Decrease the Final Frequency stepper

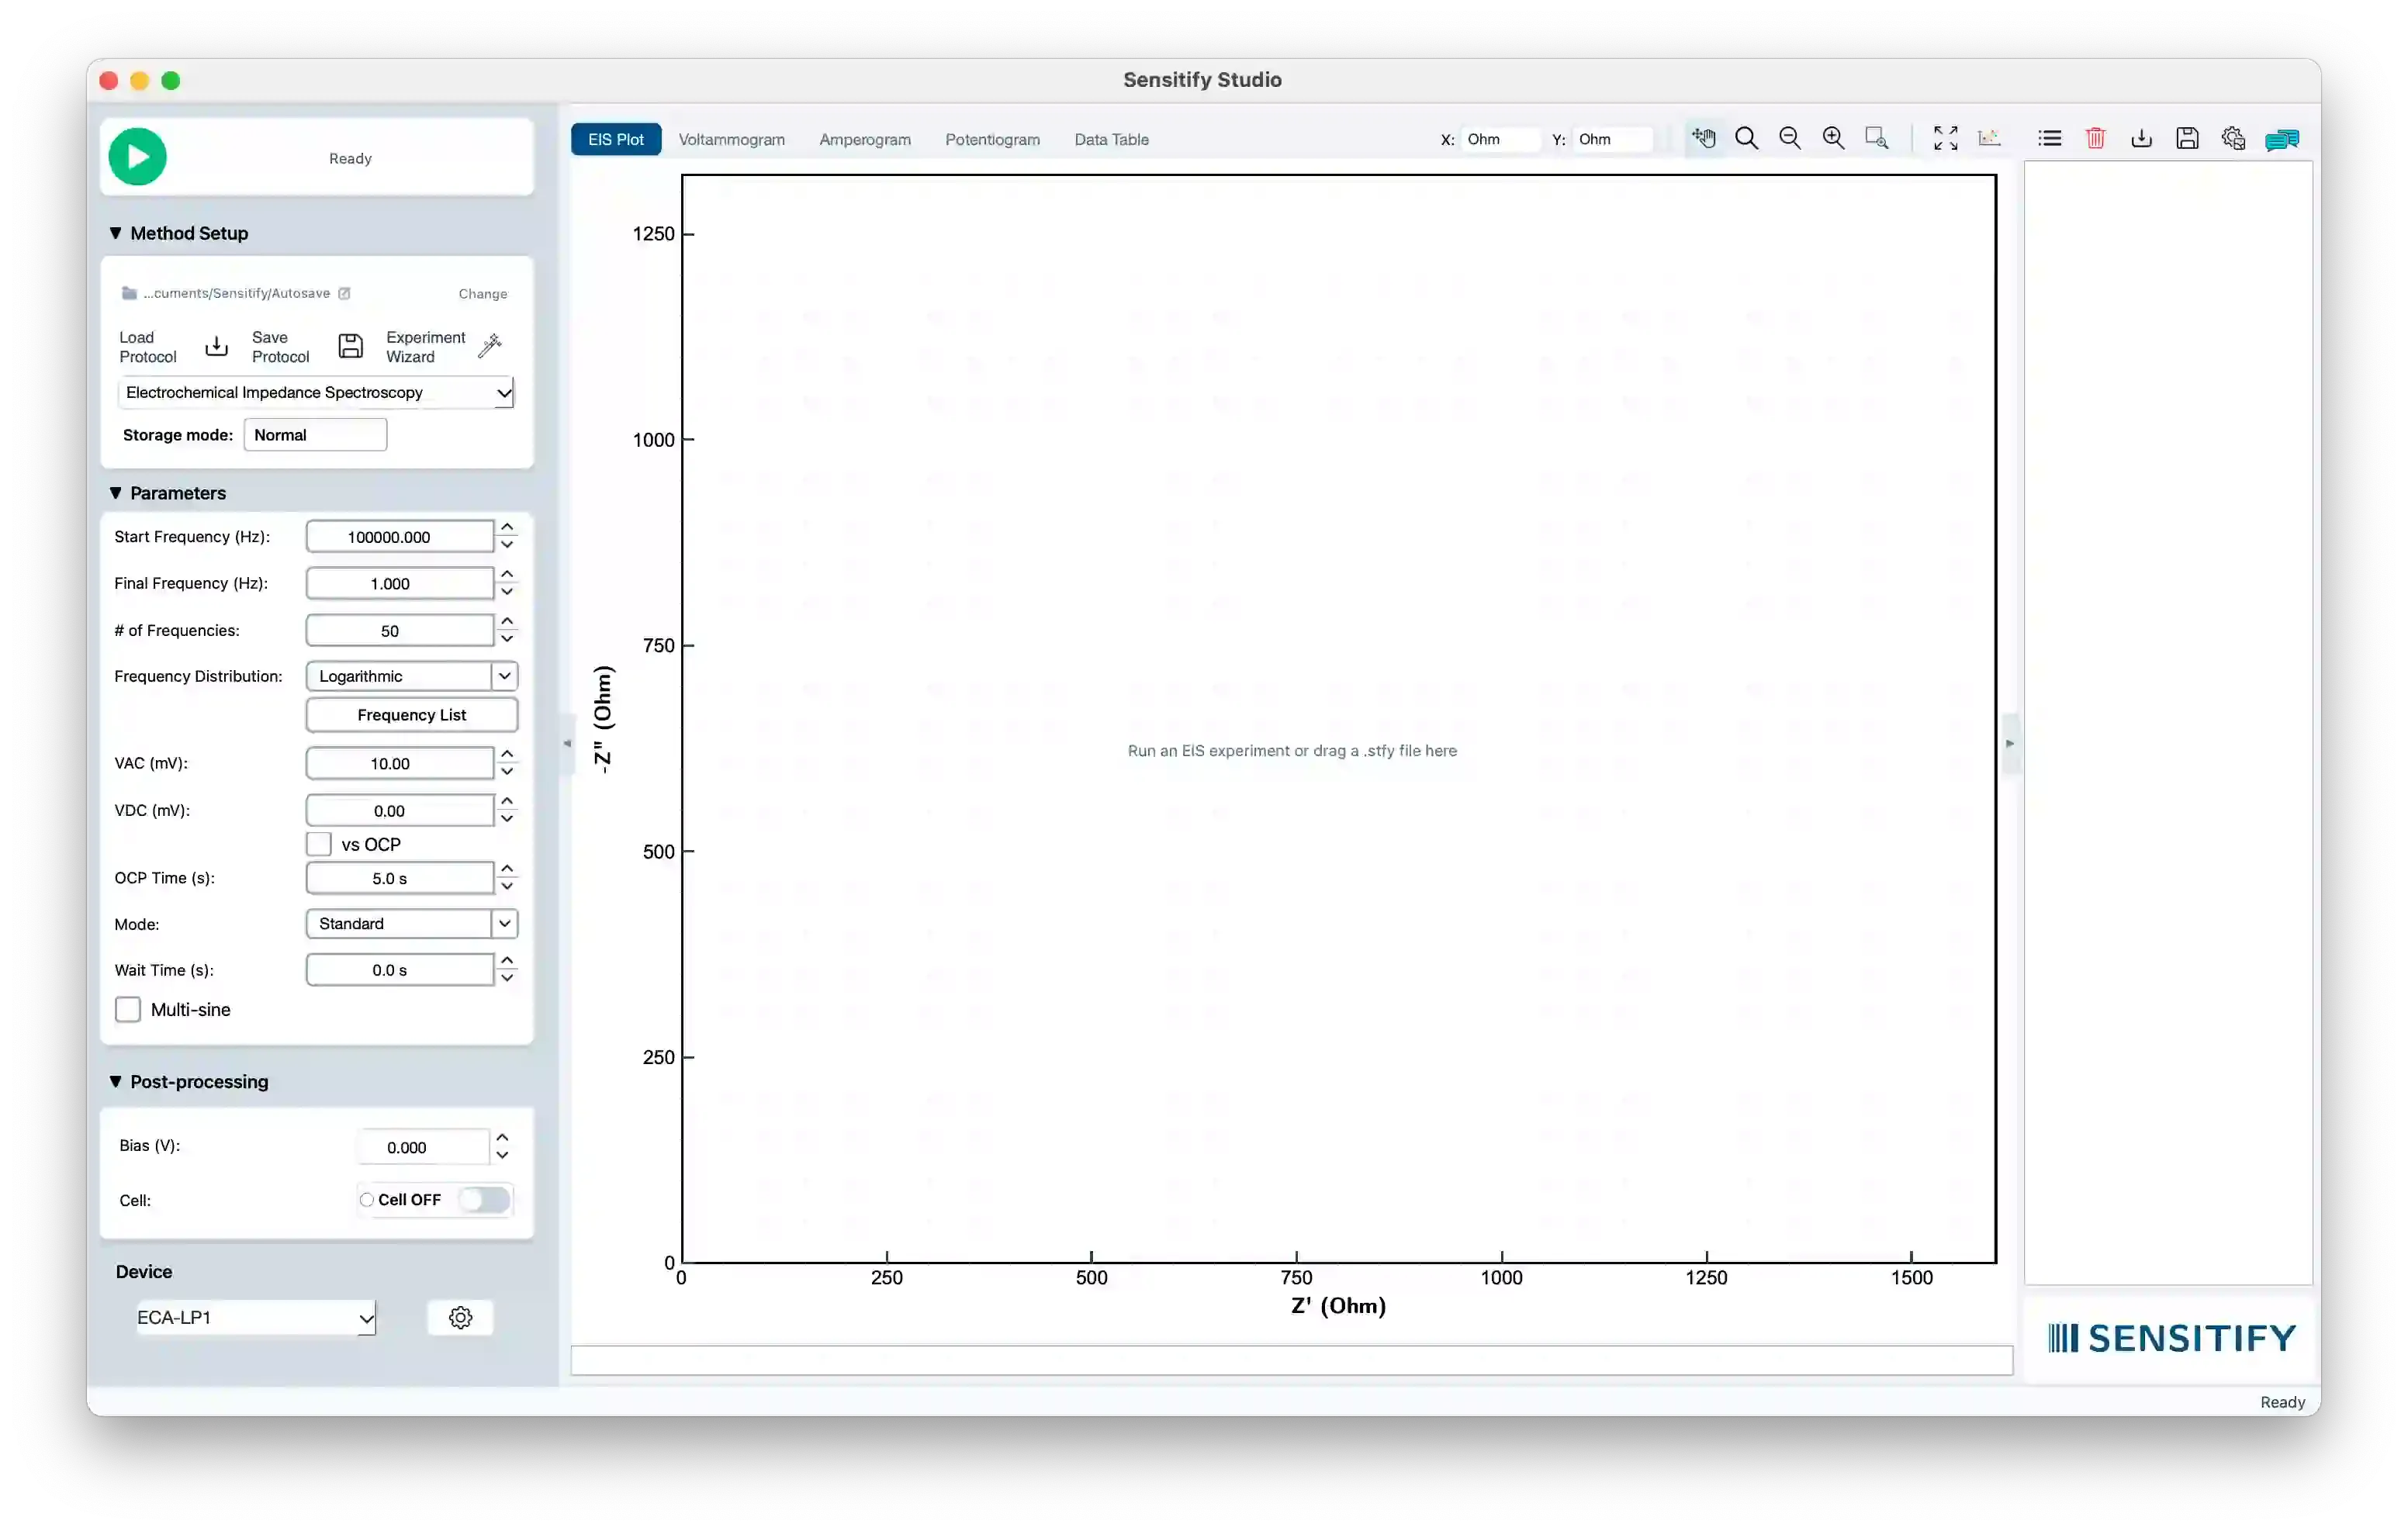click(507, 593)
